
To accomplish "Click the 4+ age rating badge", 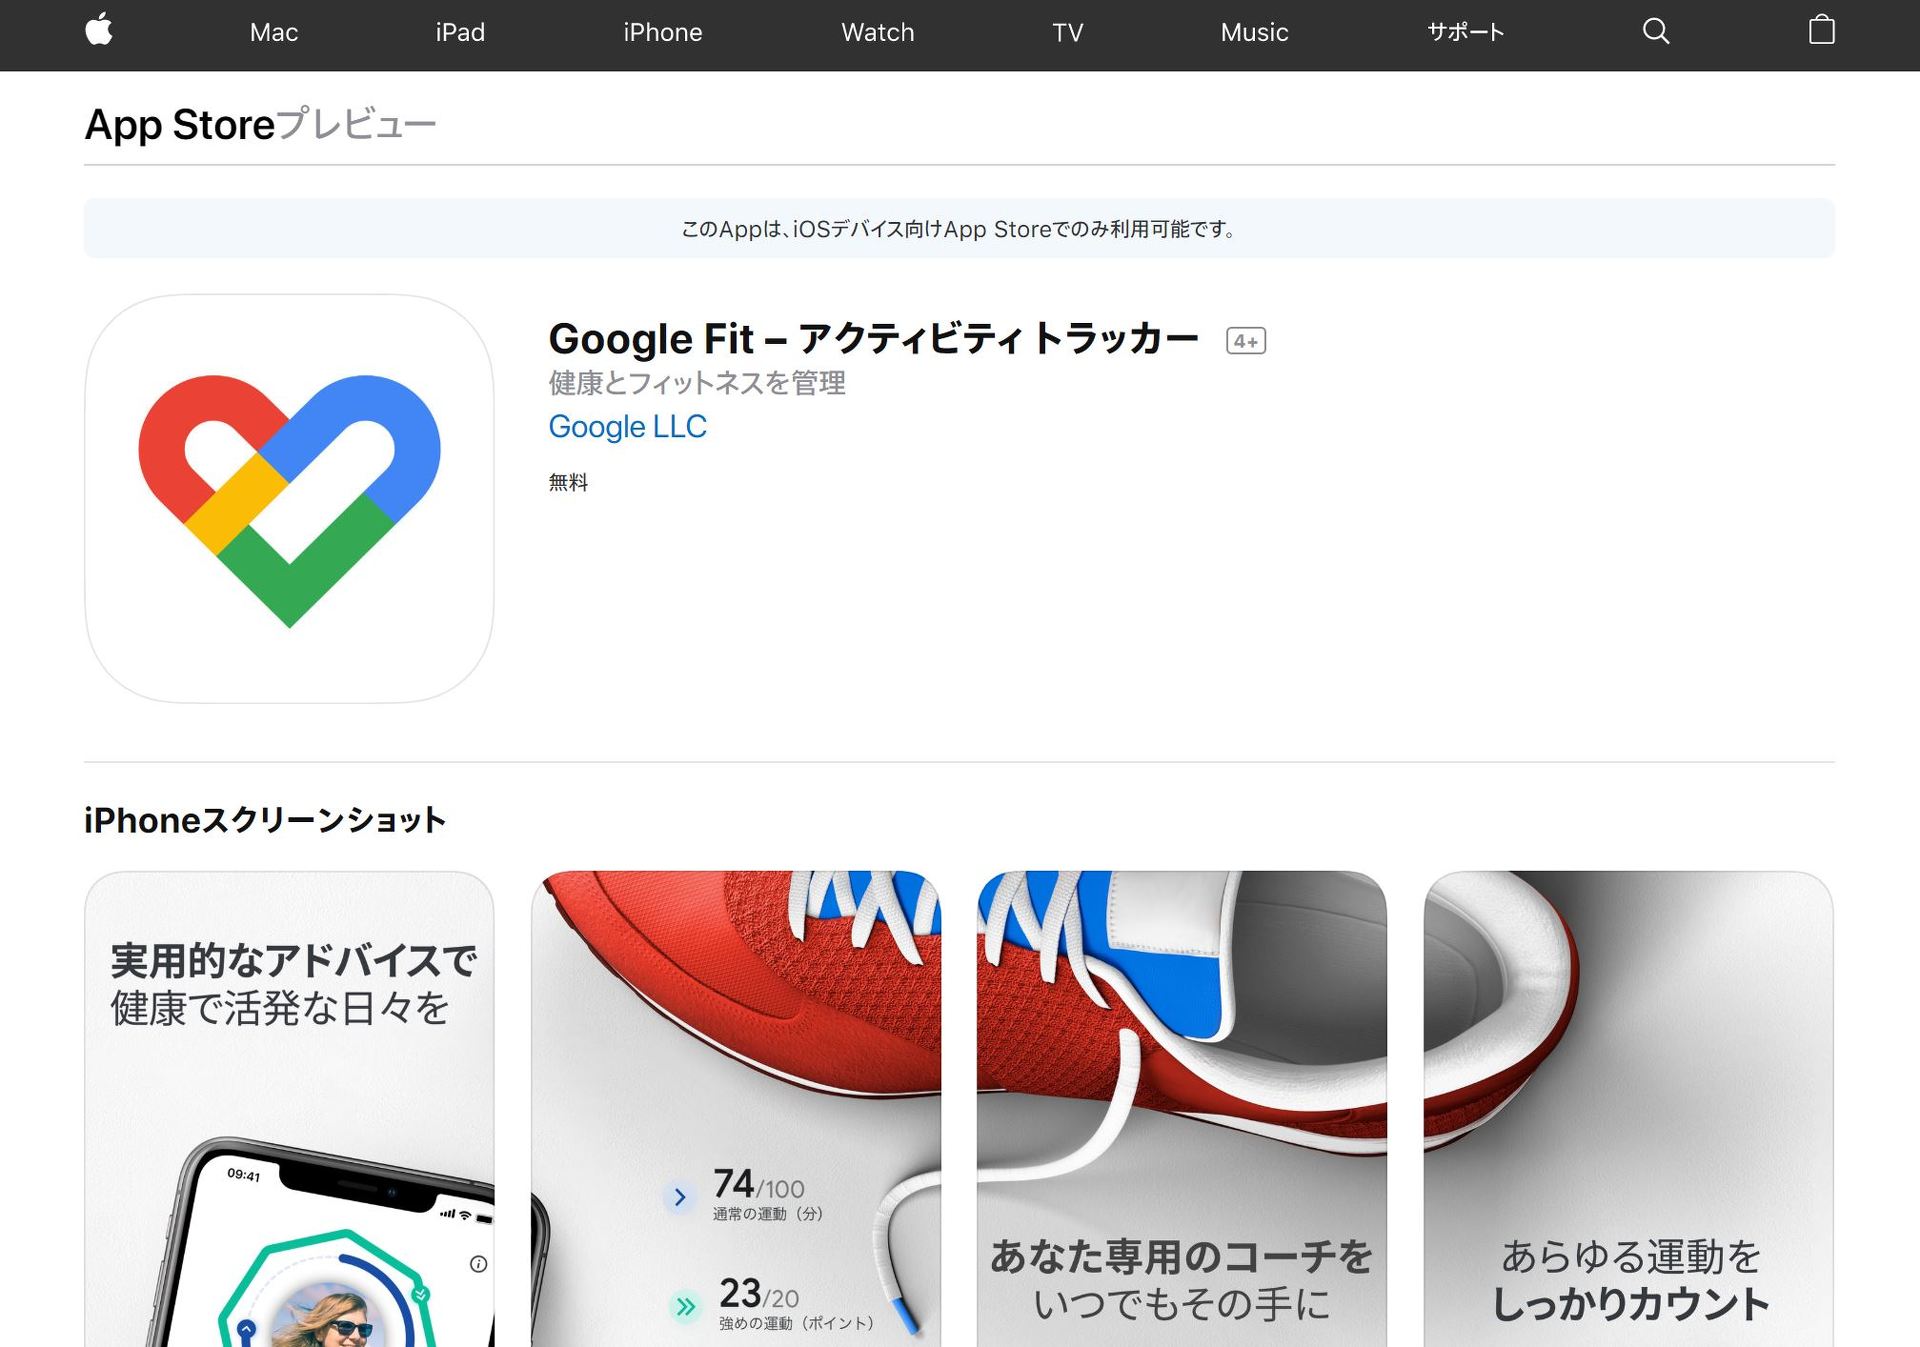I will pos(1245,341).
